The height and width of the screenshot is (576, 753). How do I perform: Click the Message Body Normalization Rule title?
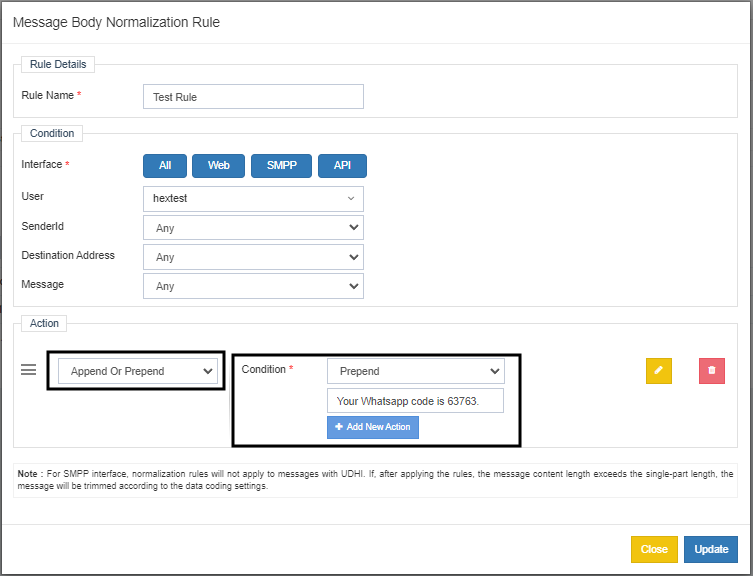[x=116, y=22]
